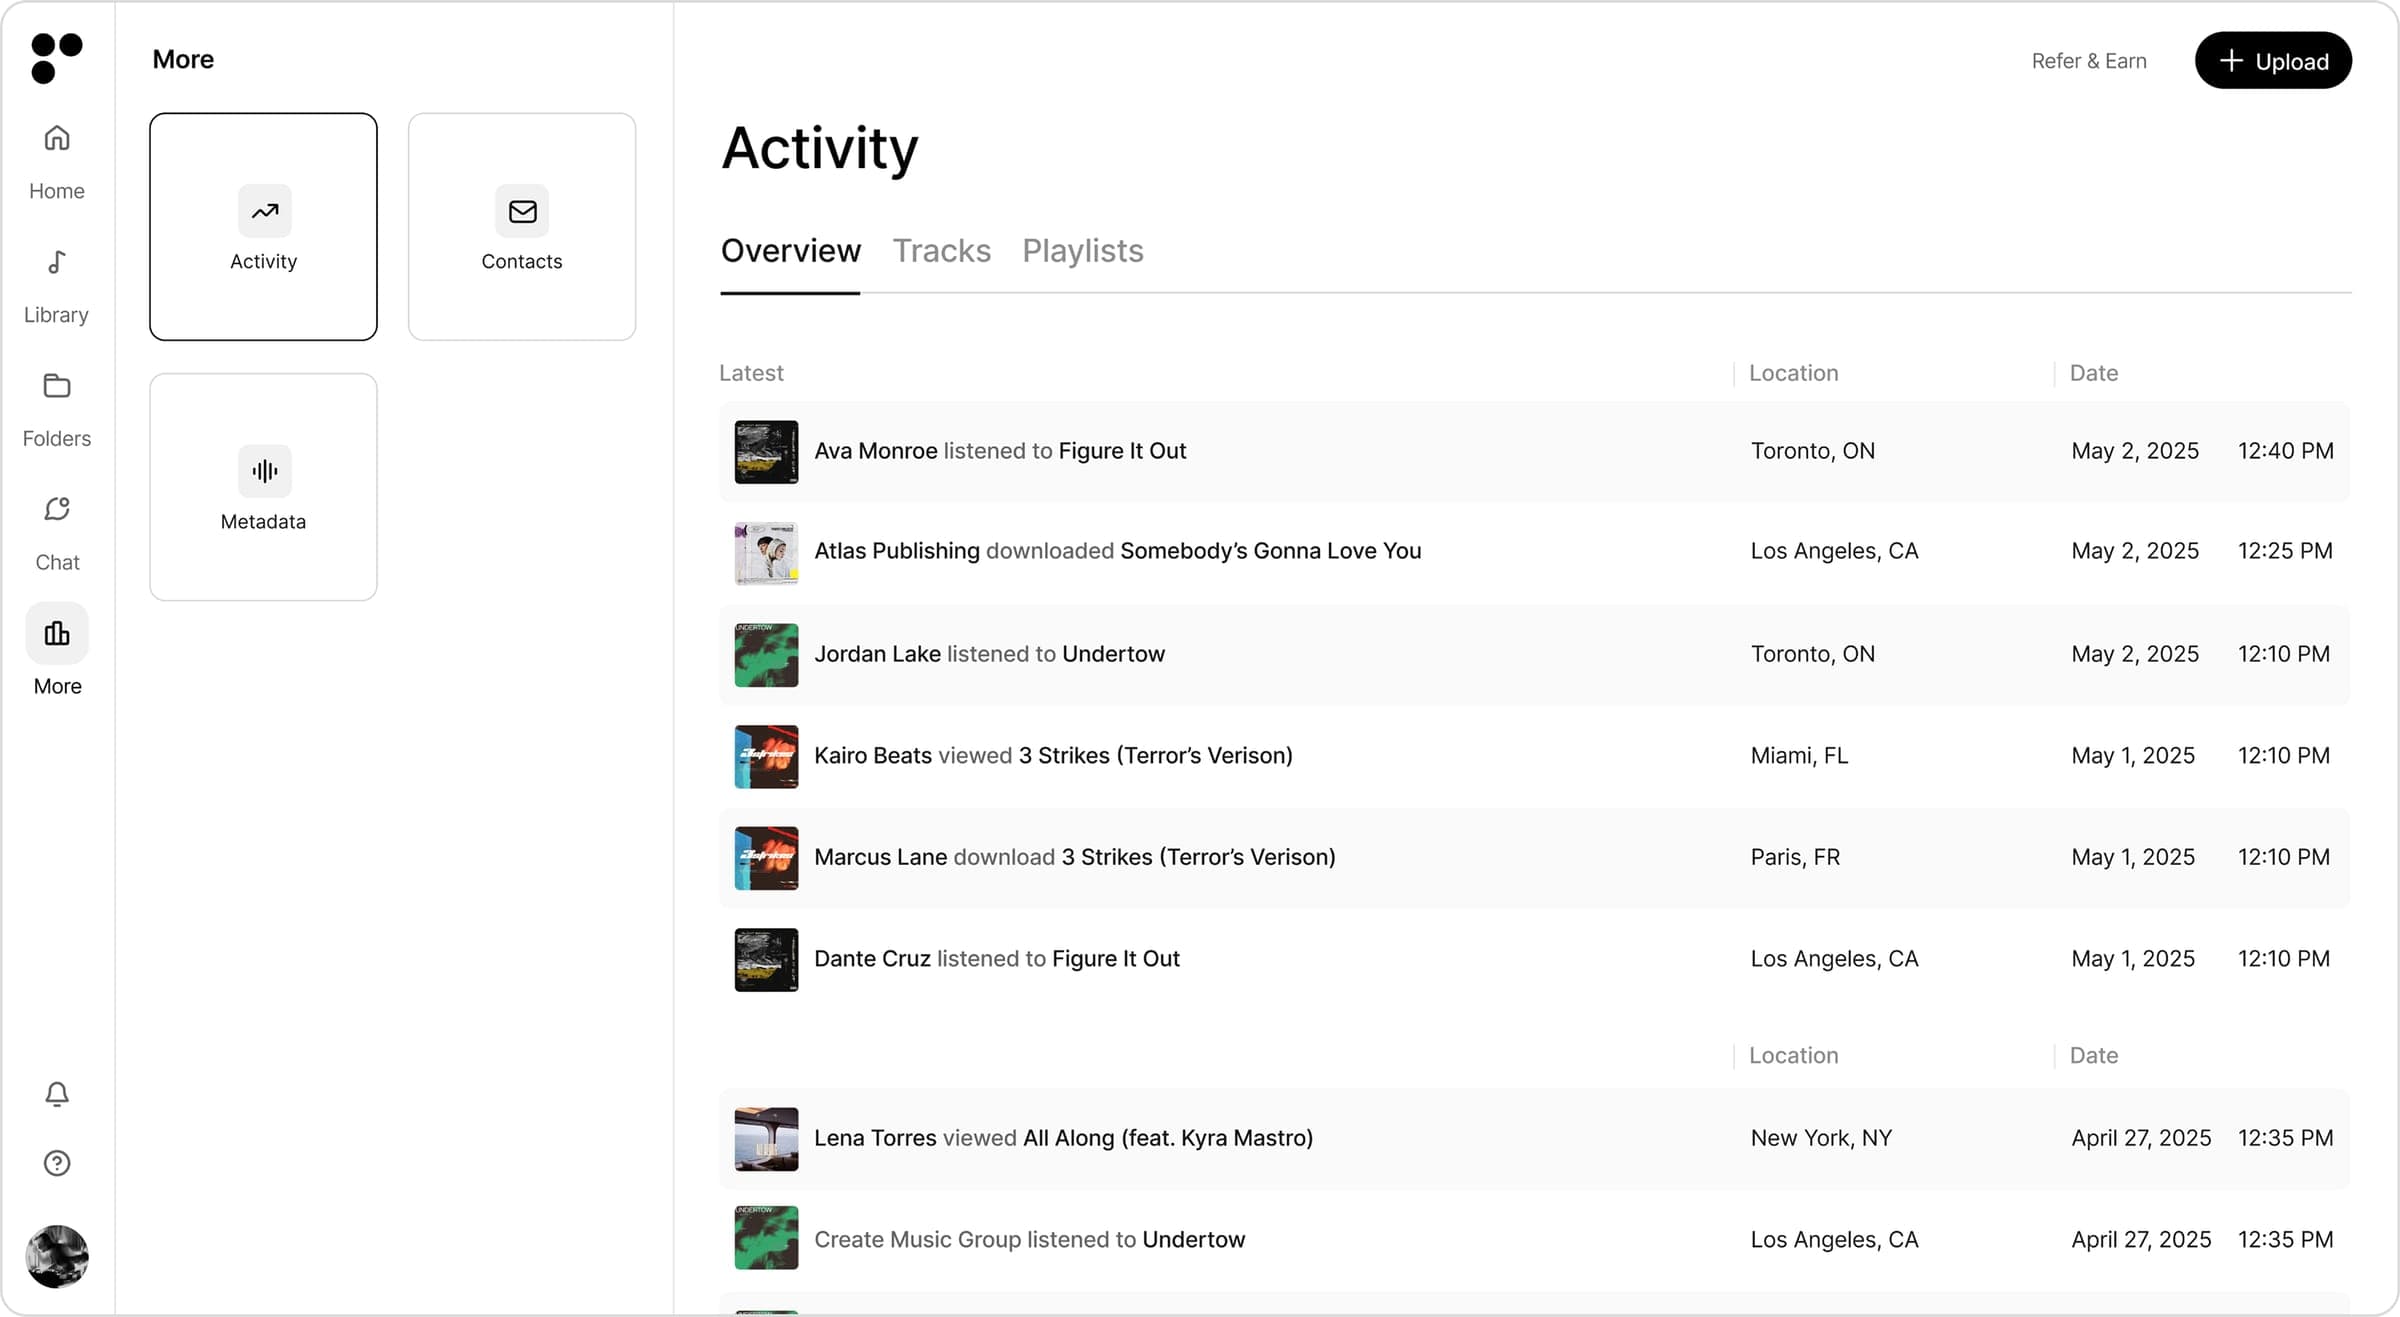
Task: Click "Jordan Lake listened to Undertow"
Action: click(990, 654)
